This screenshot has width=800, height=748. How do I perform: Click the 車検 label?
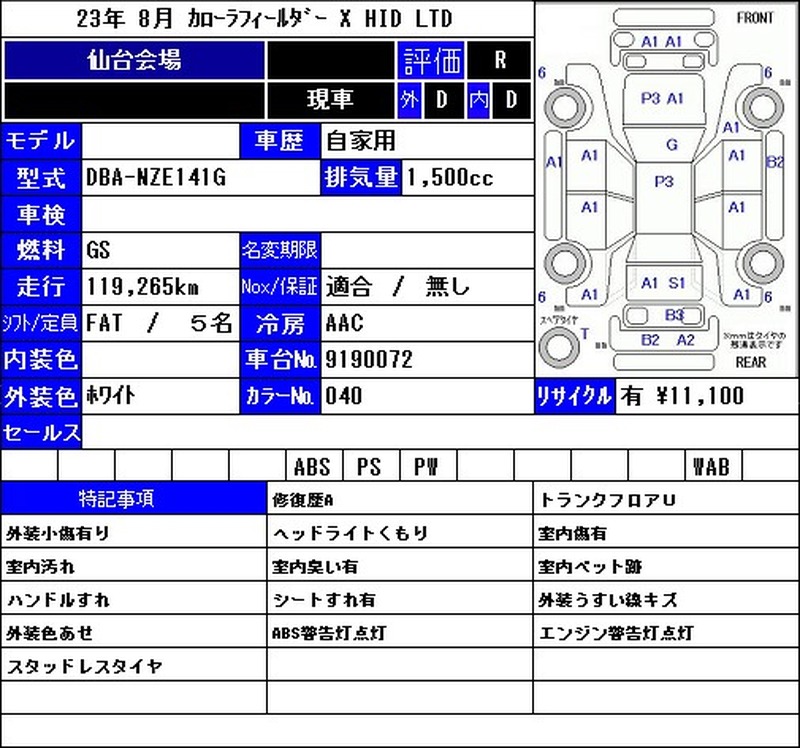(41, 214)
